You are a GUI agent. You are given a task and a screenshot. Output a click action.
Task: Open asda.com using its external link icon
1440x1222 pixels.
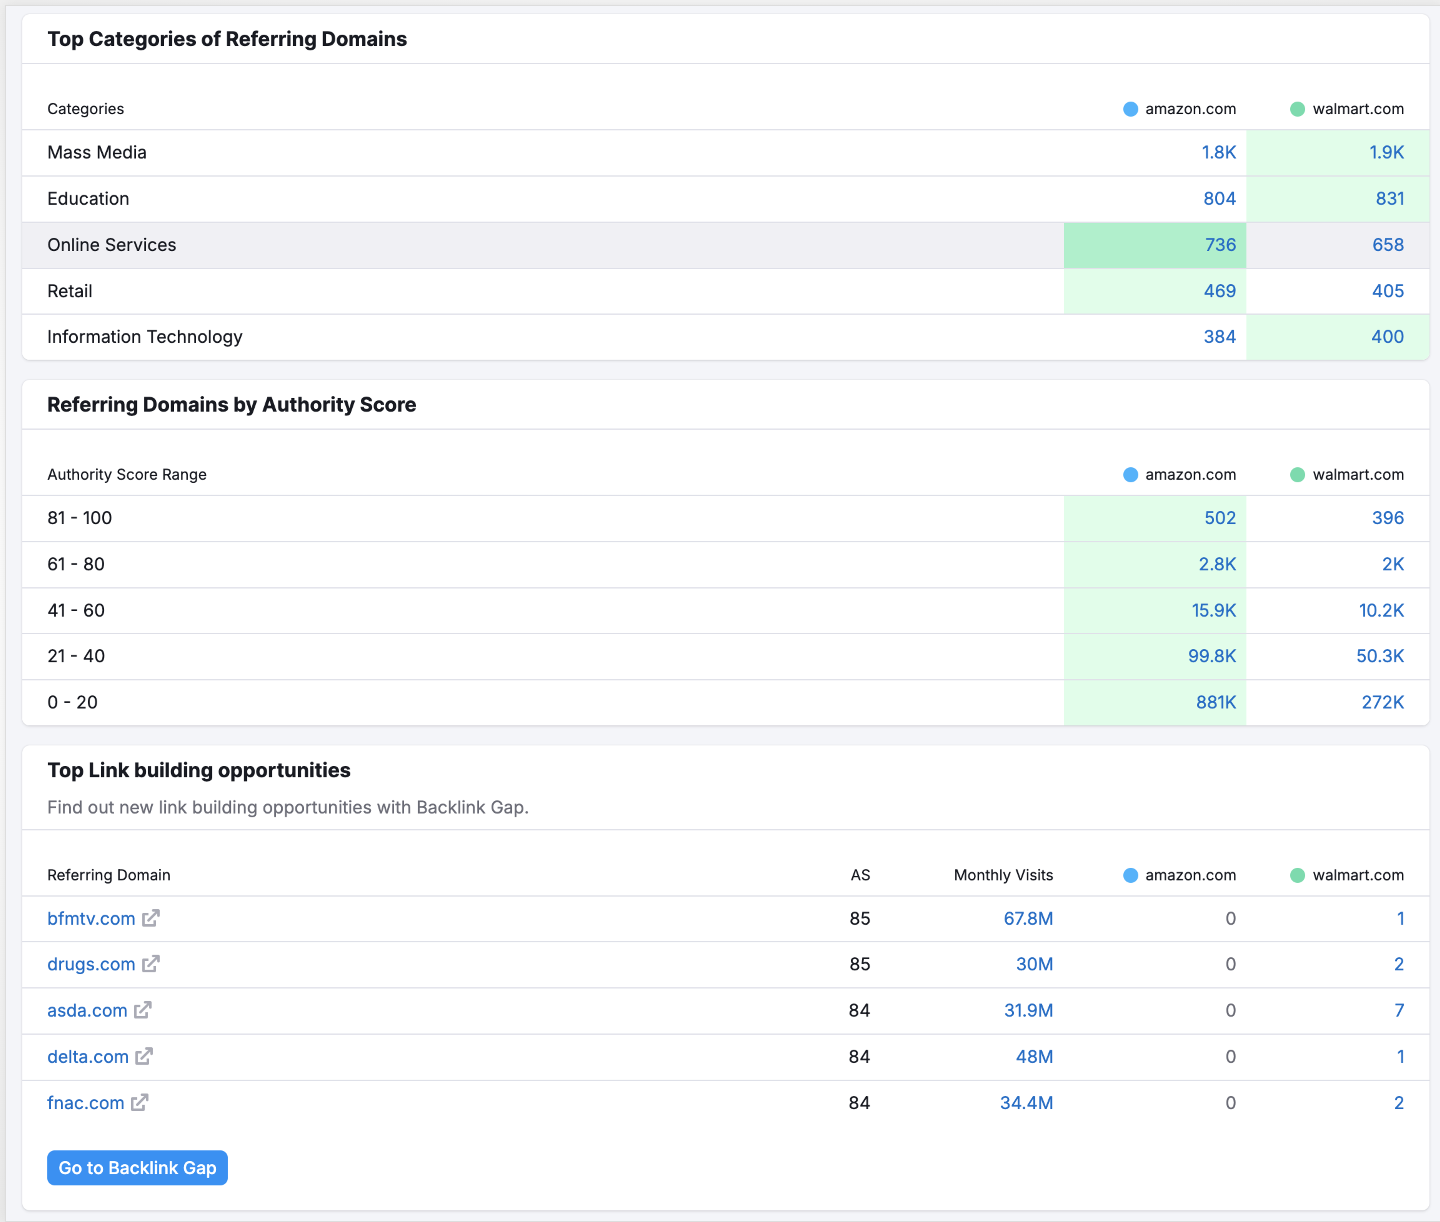(x=142, y=1010)
